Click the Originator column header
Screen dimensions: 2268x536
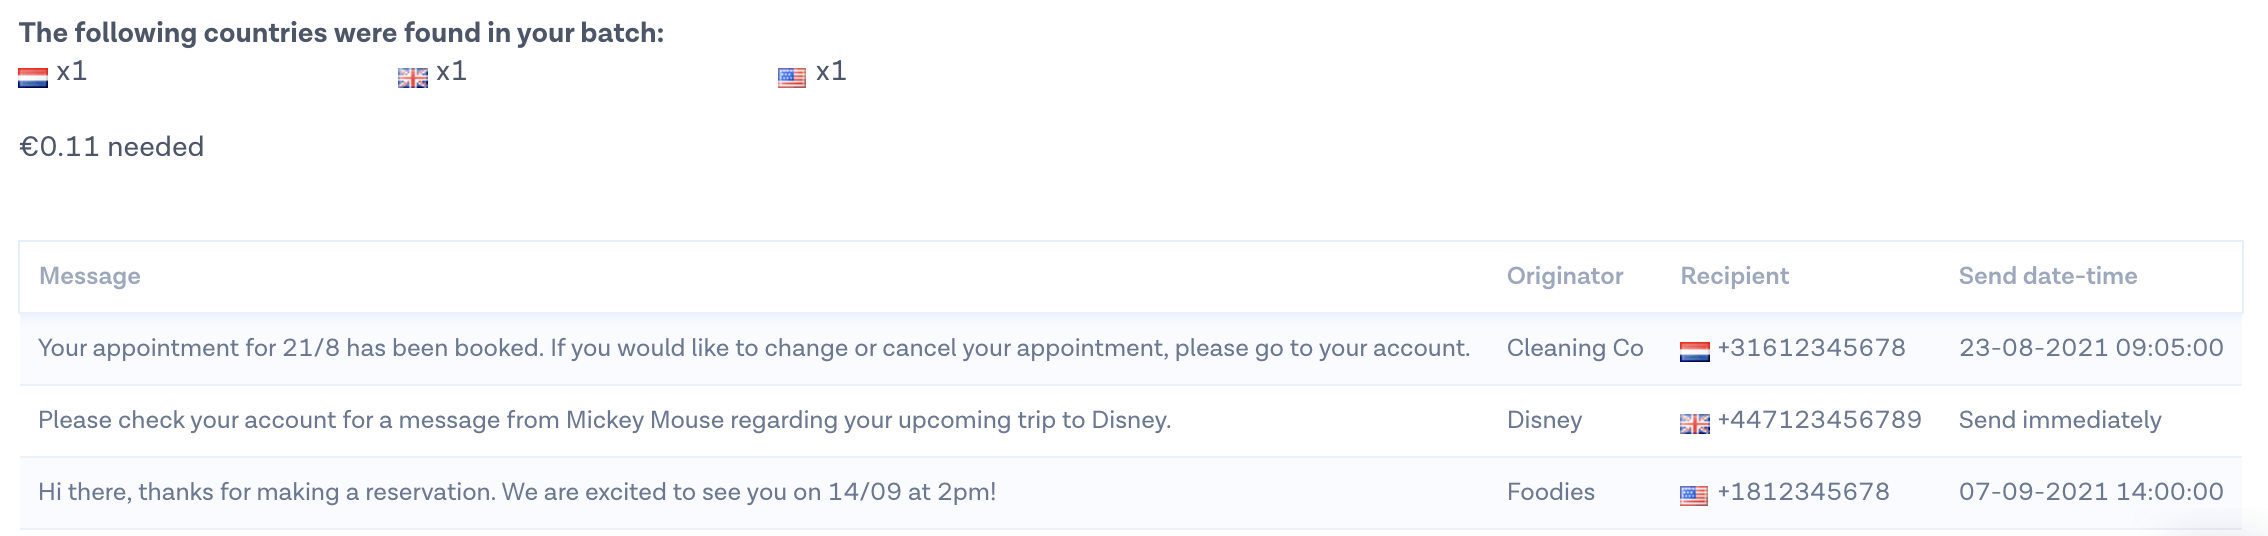tap(1564, 276)
